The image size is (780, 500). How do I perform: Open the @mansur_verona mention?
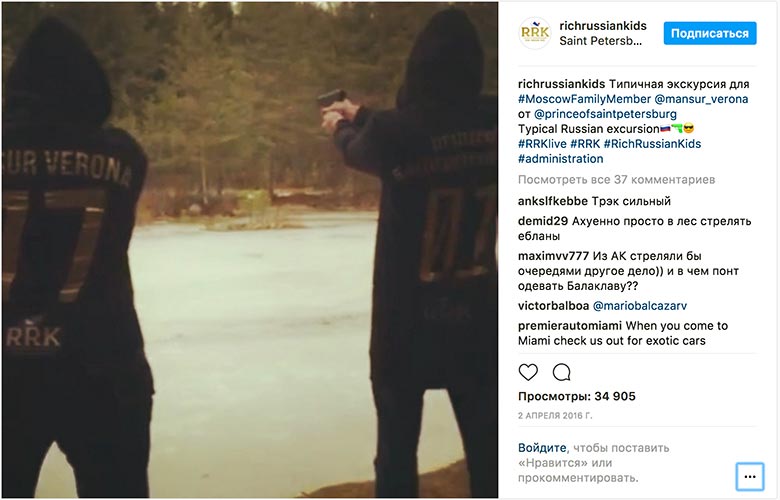point(701,99)
